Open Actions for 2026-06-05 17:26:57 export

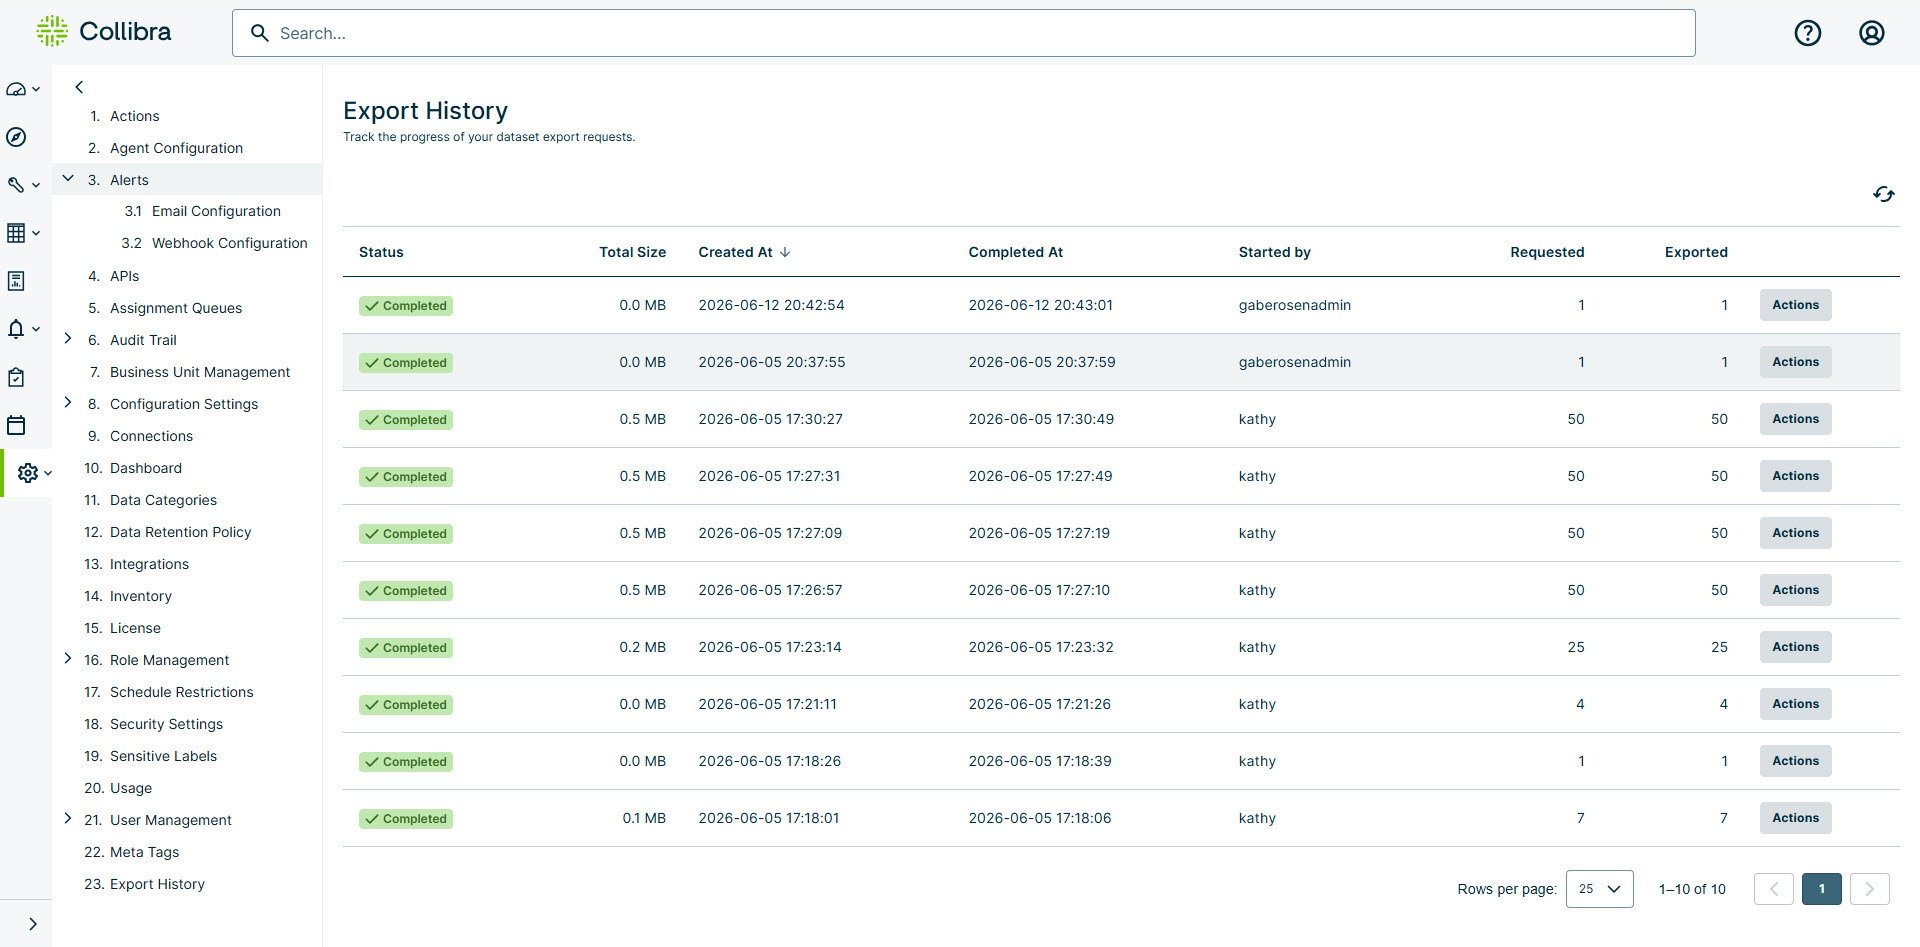tap(1795, 590)
